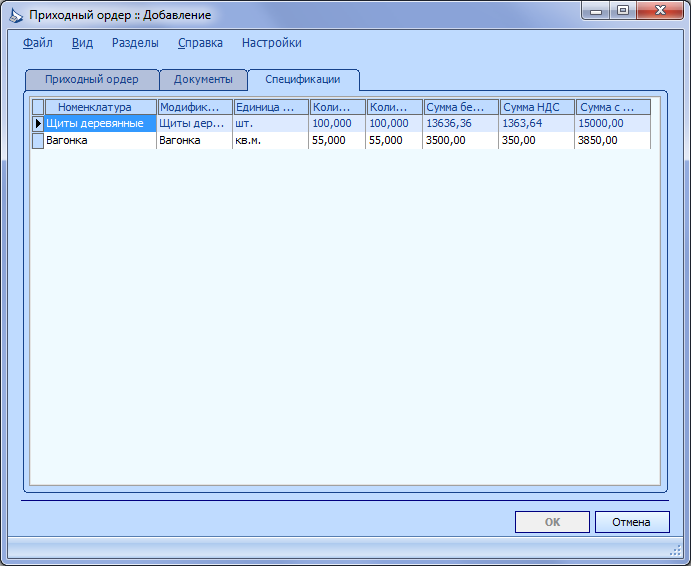Screen dimensions: 691x566
Task: Click the шт. unit cell
Action: (271, 123)
